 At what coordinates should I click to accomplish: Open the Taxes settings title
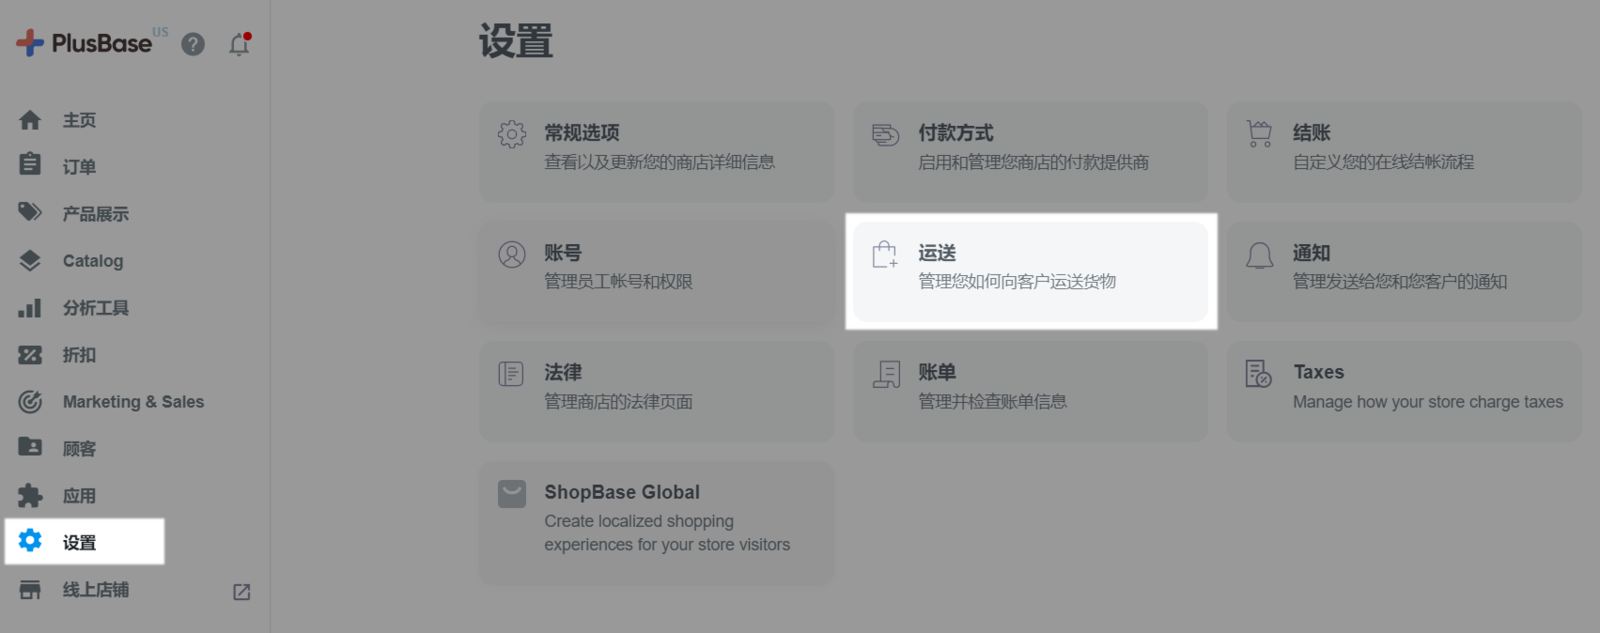(x=1319, y=372)
